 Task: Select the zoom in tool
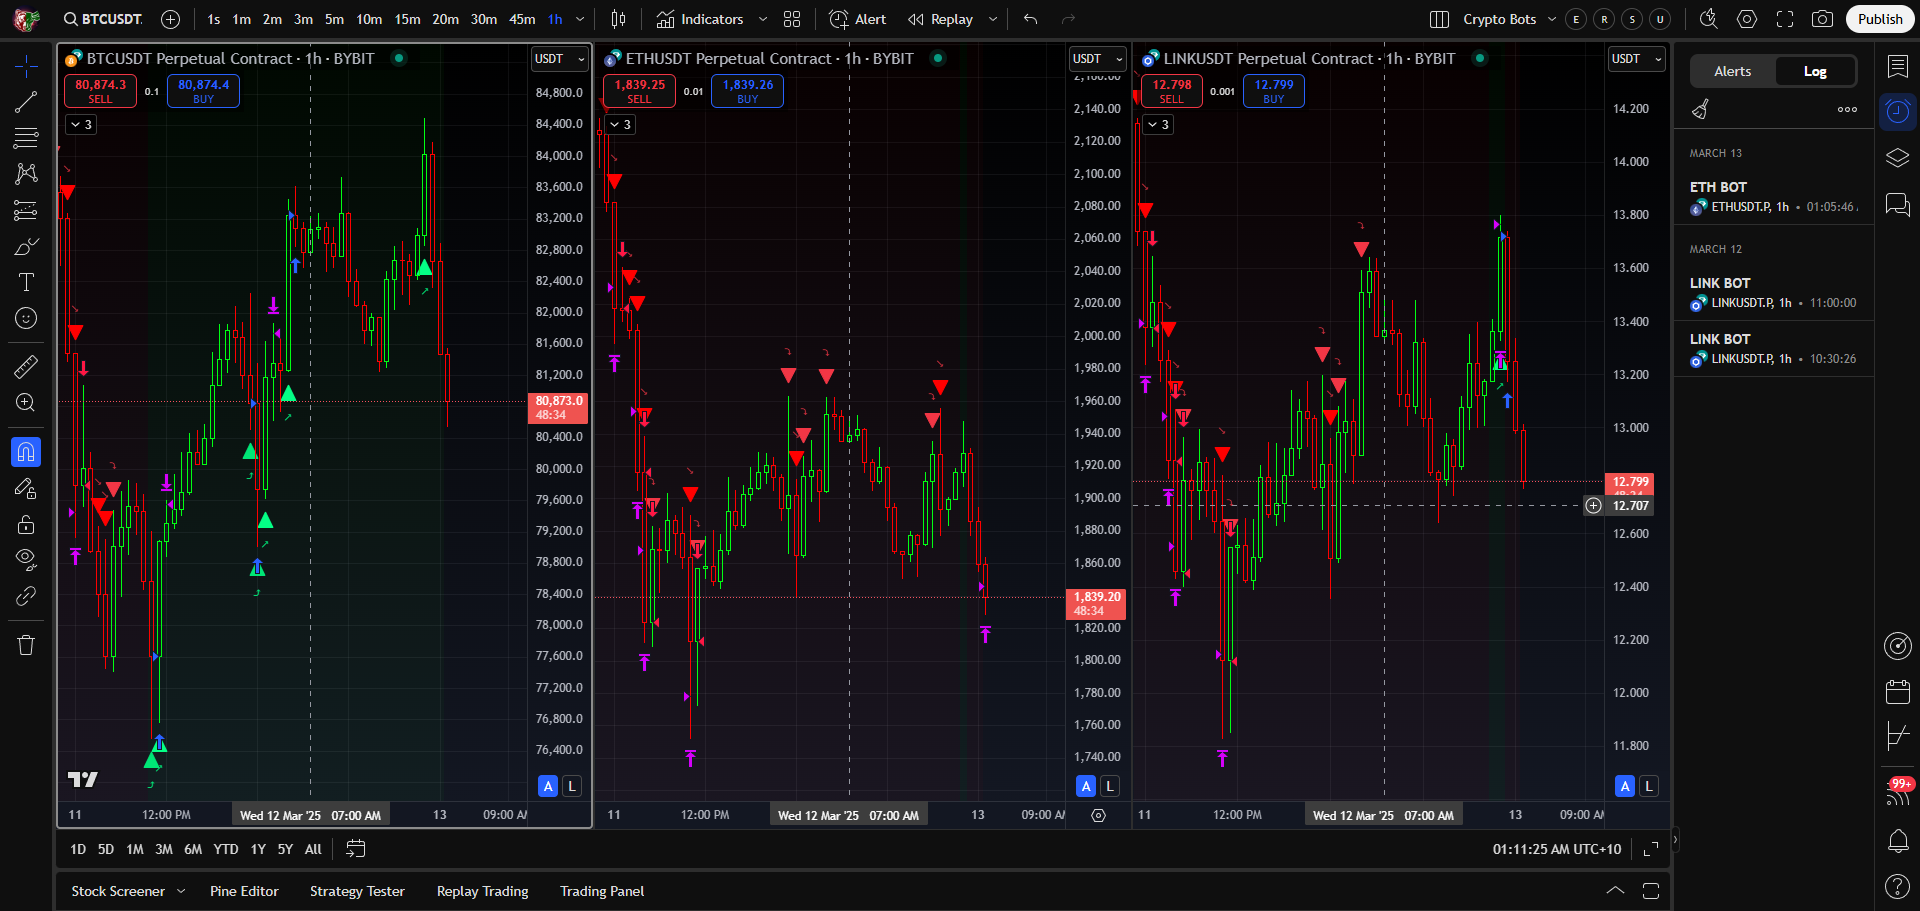(26, 402)
